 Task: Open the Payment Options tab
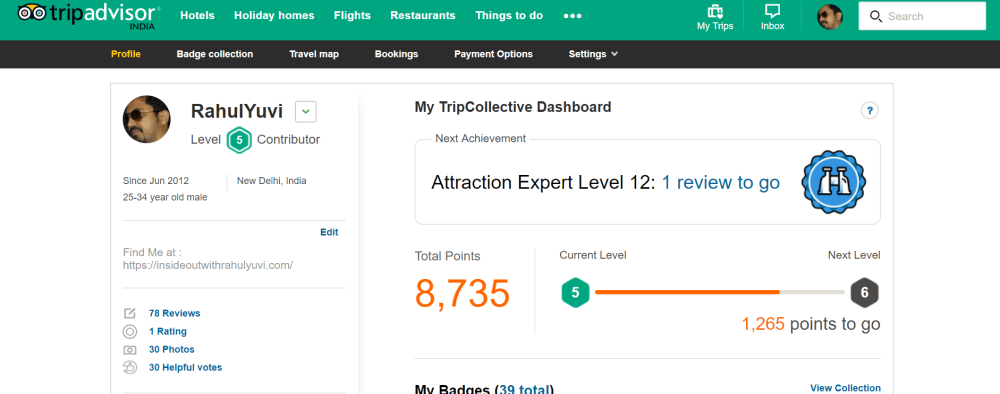(x=494, y=54)
